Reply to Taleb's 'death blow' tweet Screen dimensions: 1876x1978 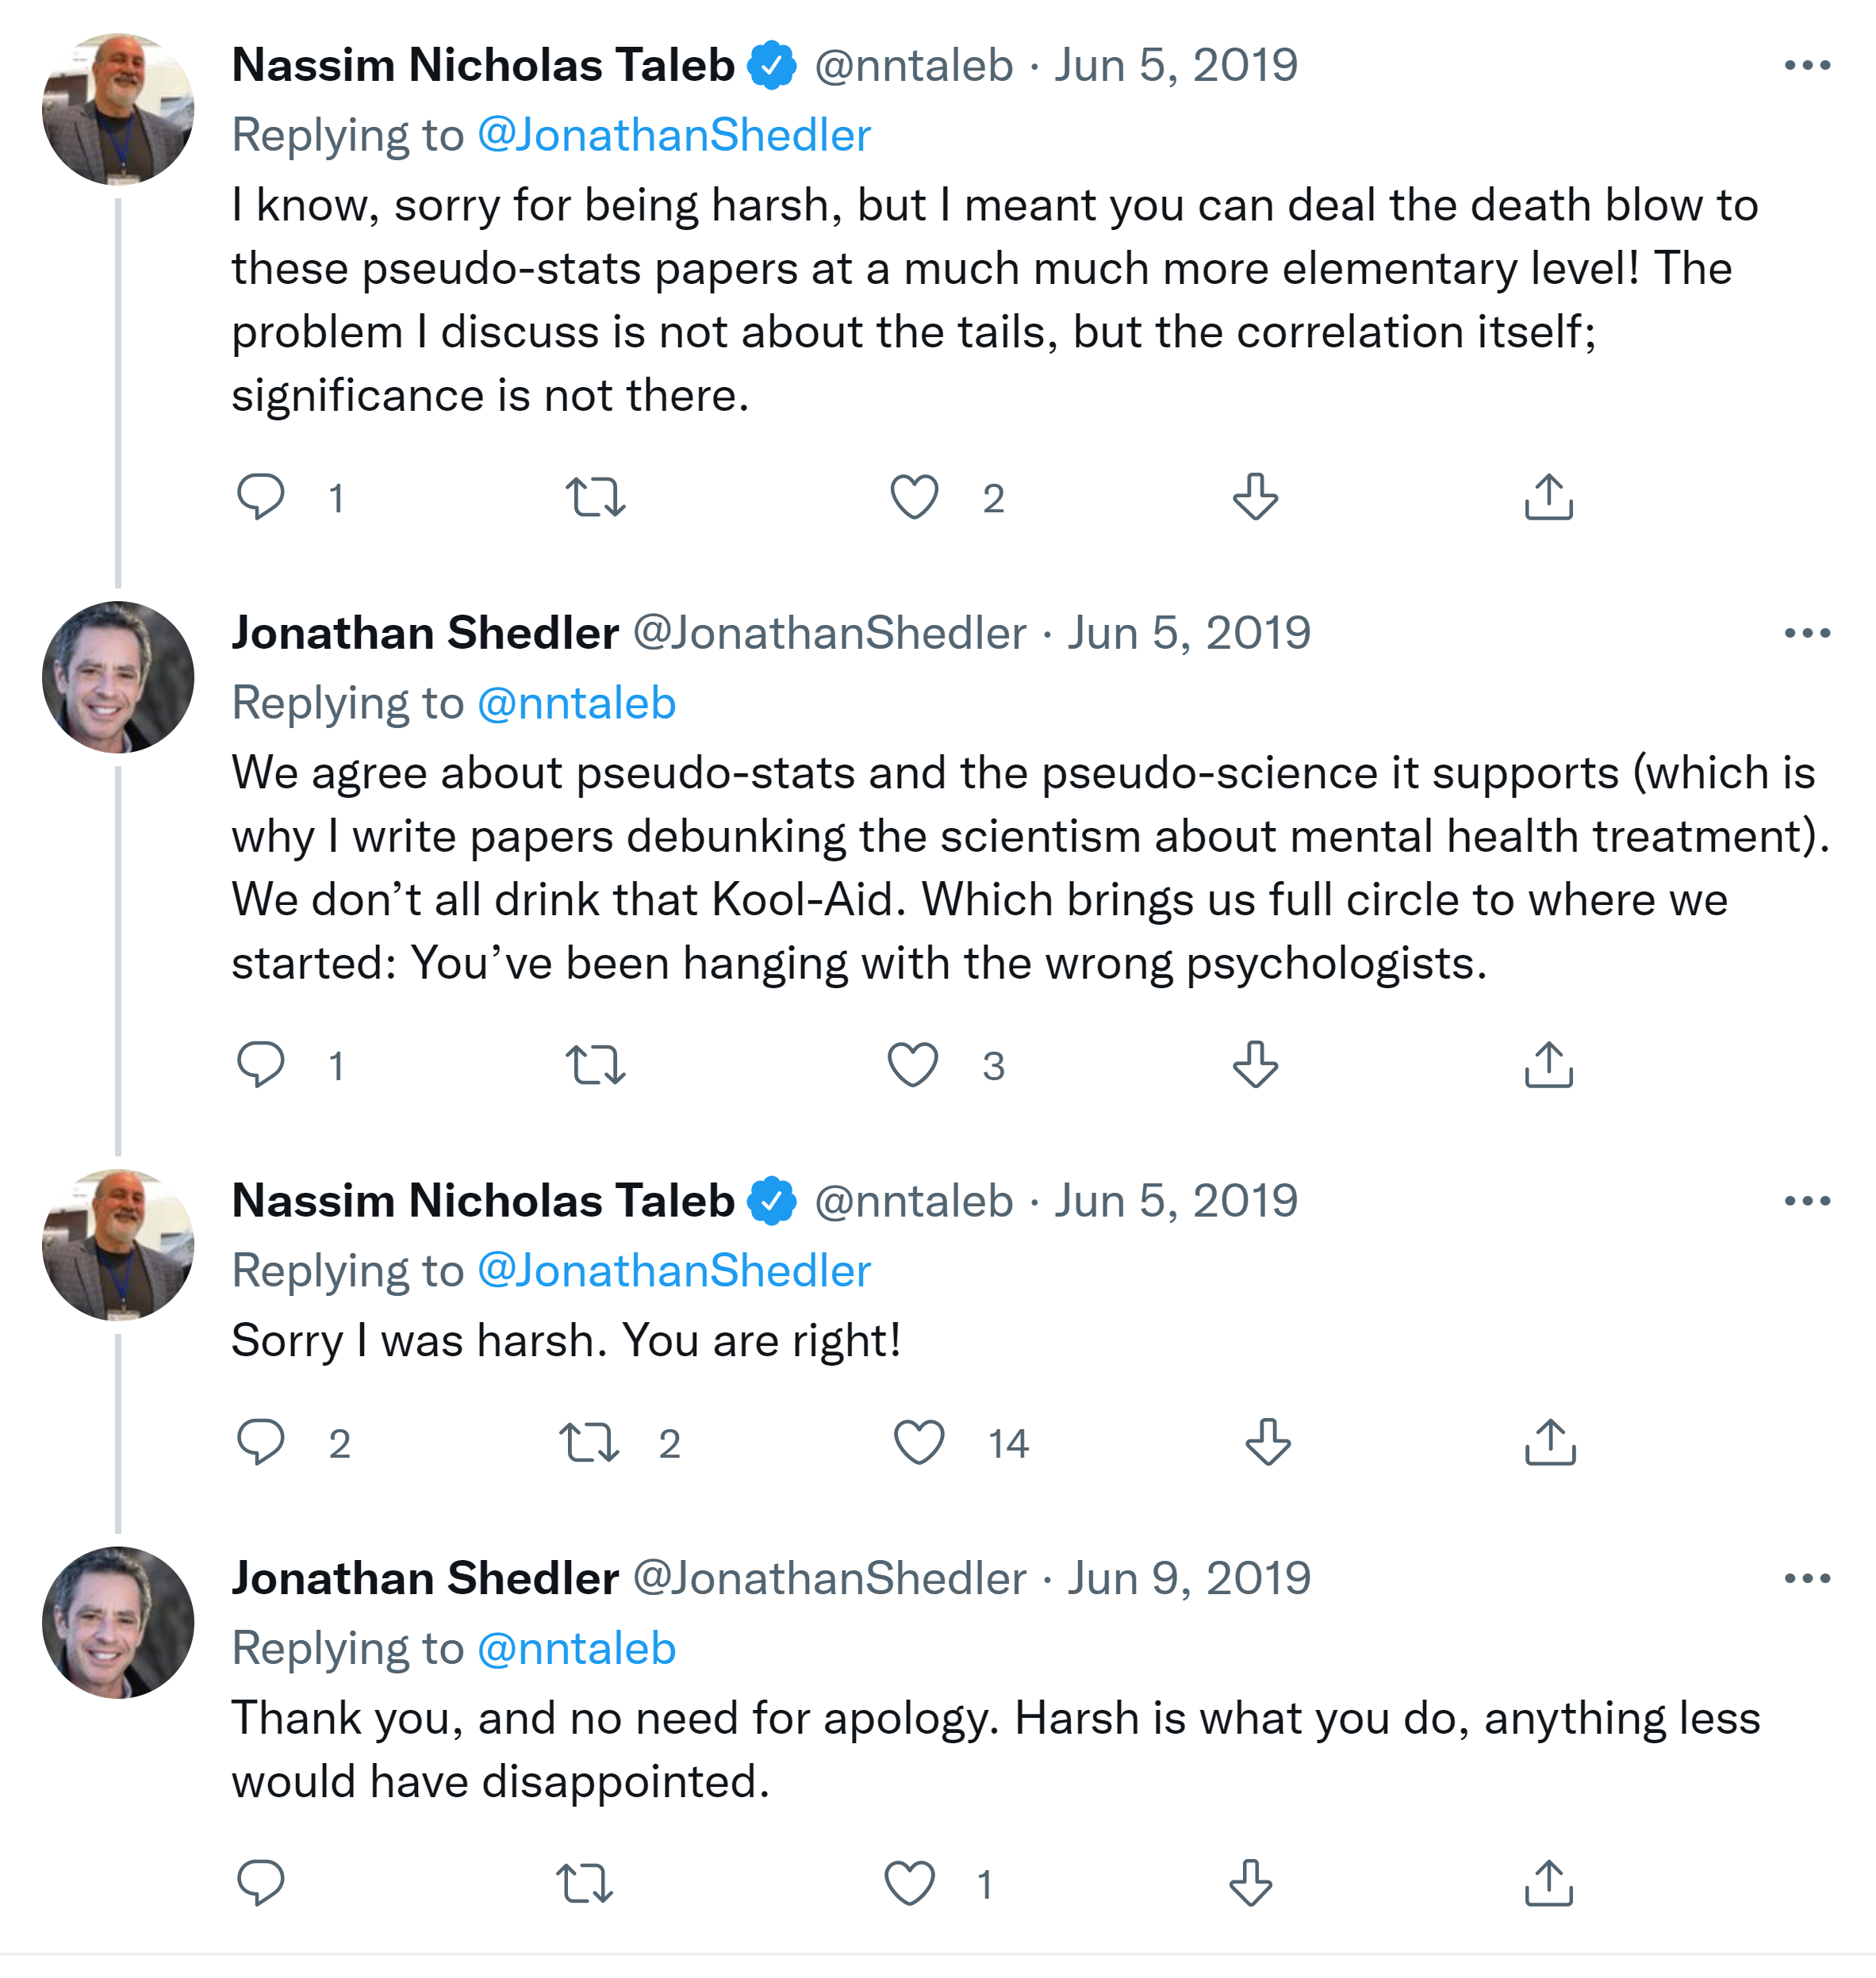[260, 497]
